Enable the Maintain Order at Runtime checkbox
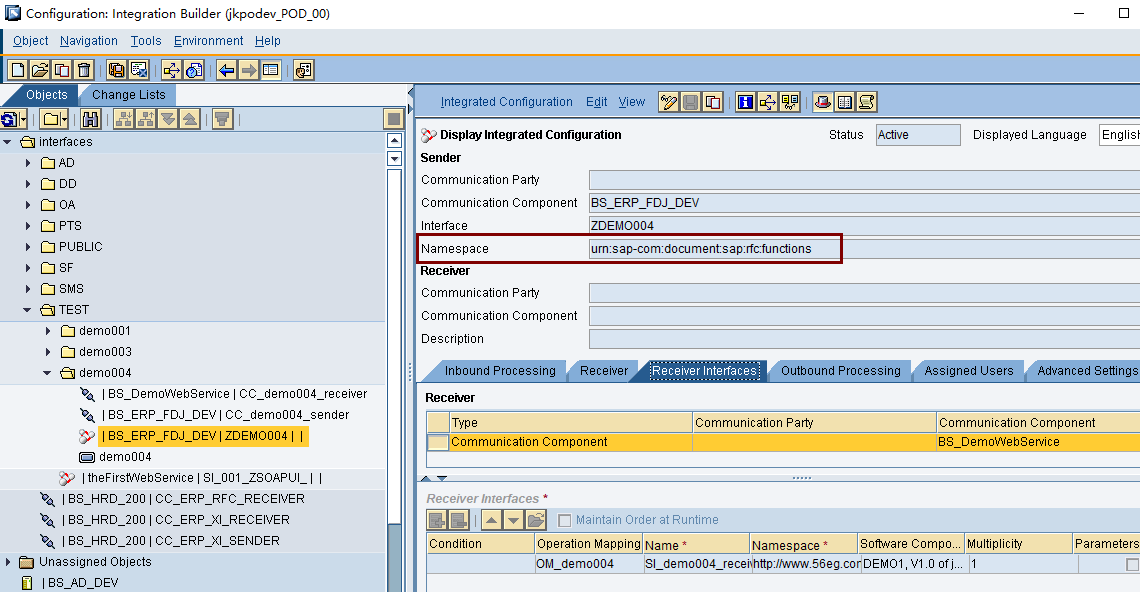Screen dimensions: 1140x592 click(x=565, y=519)
